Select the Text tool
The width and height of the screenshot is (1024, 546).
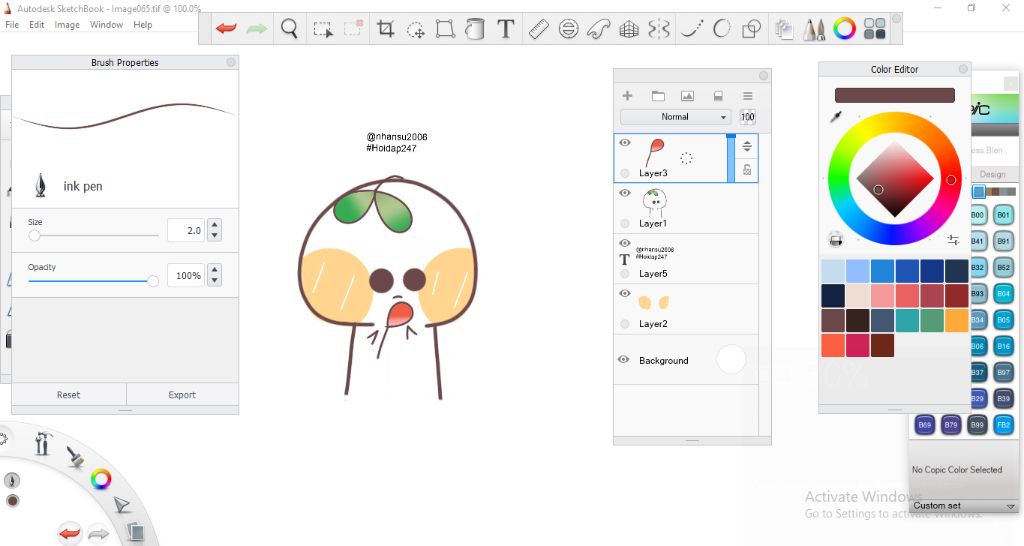[505, 29]
